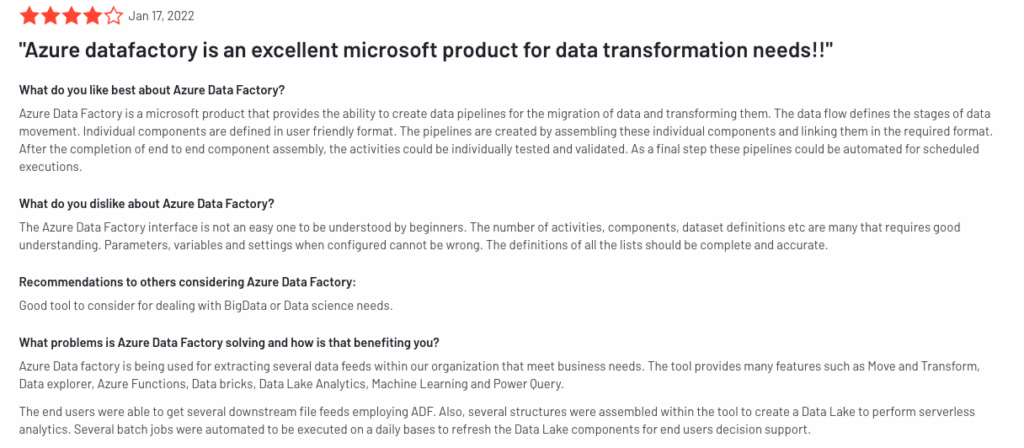The width and height of the screenshot is (1024, 448).
Task: Select the "Recommendations to others" heading
Action: (187, 282)
